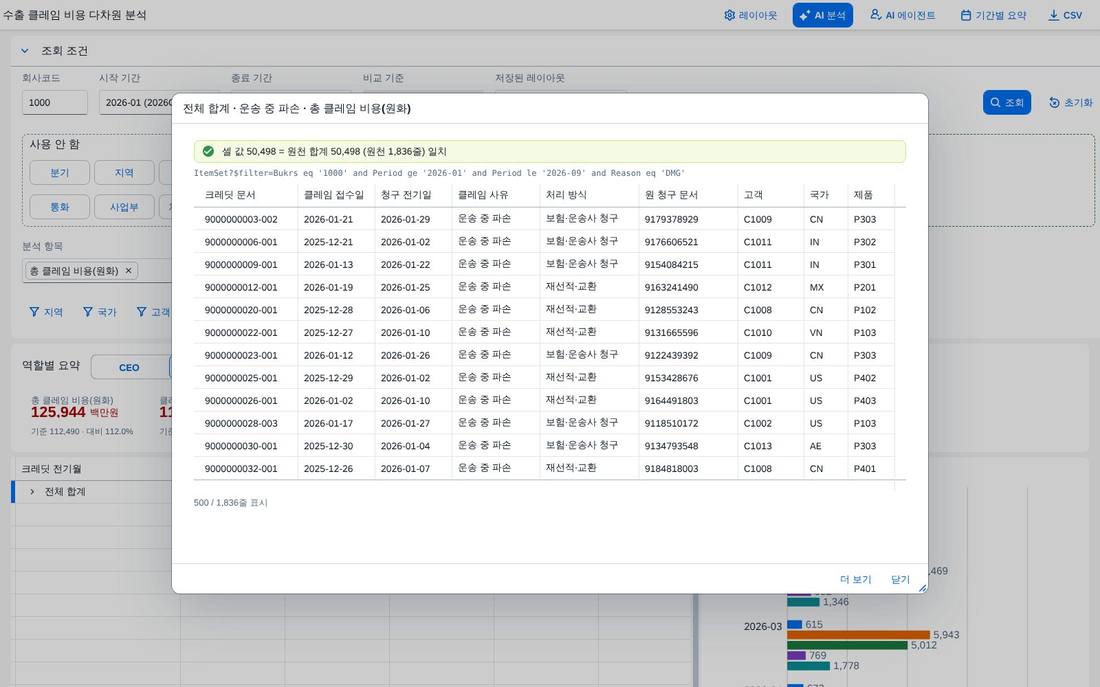The height and width of the screenshot is (687, 1100).
Task: Open the 국가 filter funnel
Action: (x=100, y=312)
